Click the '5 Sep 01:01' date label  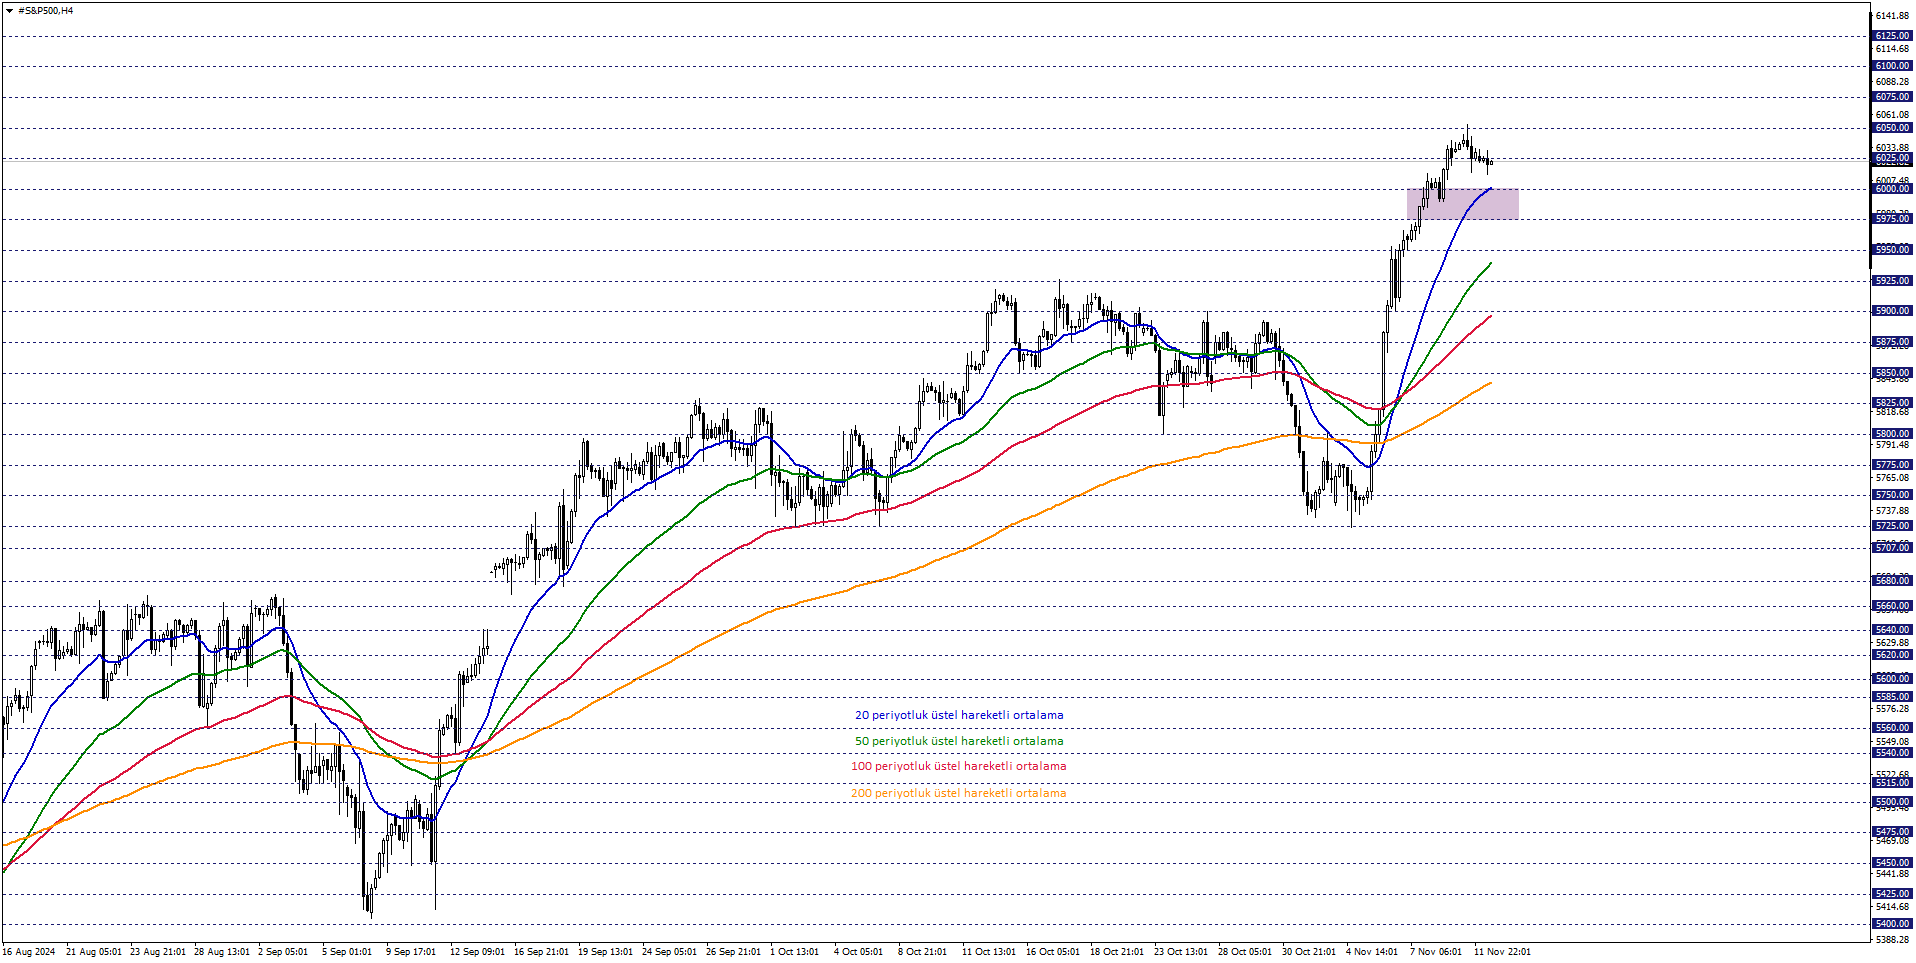[347, 952]
